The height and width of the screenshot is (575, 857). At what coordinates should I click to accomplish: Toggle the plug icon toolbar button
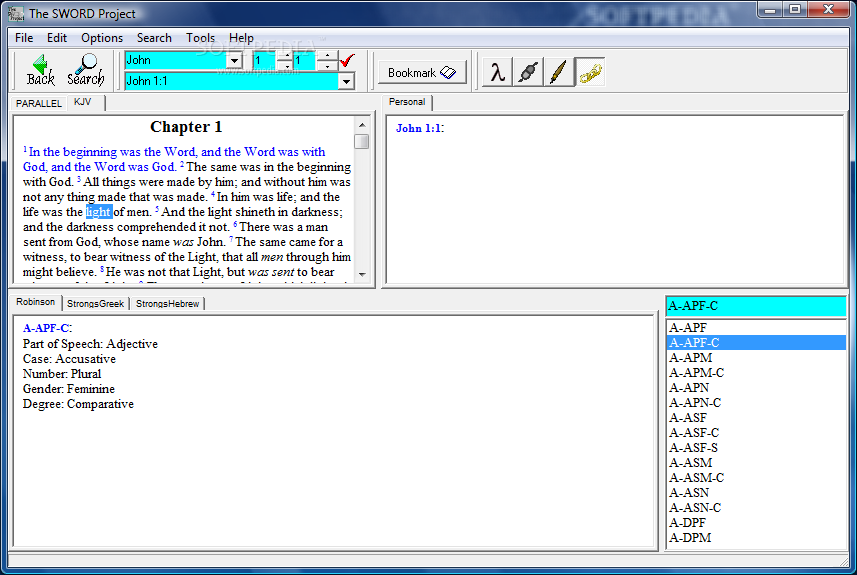pyautogui.click(x=528, y=72)
